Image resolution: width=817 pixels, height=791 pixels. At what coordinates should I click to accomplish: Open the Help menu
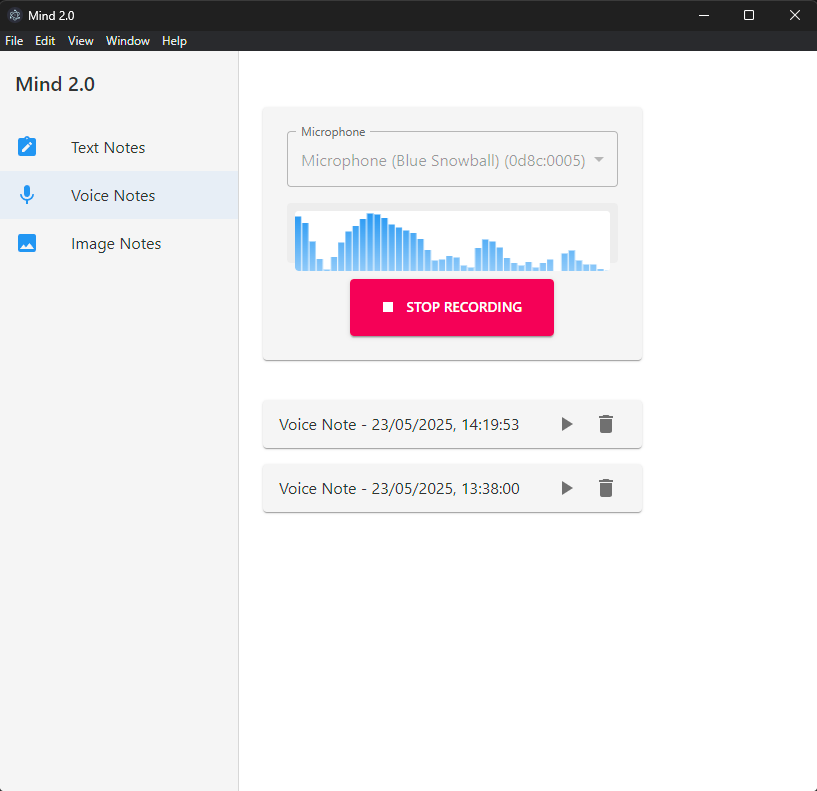(x=174, y=41)
